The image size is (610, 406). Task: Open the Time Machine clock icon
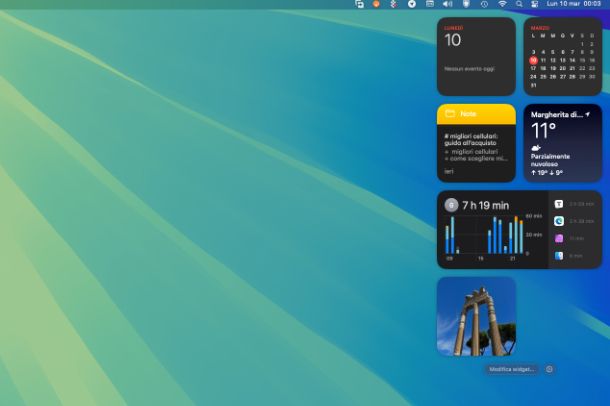(x=484, y=4)
